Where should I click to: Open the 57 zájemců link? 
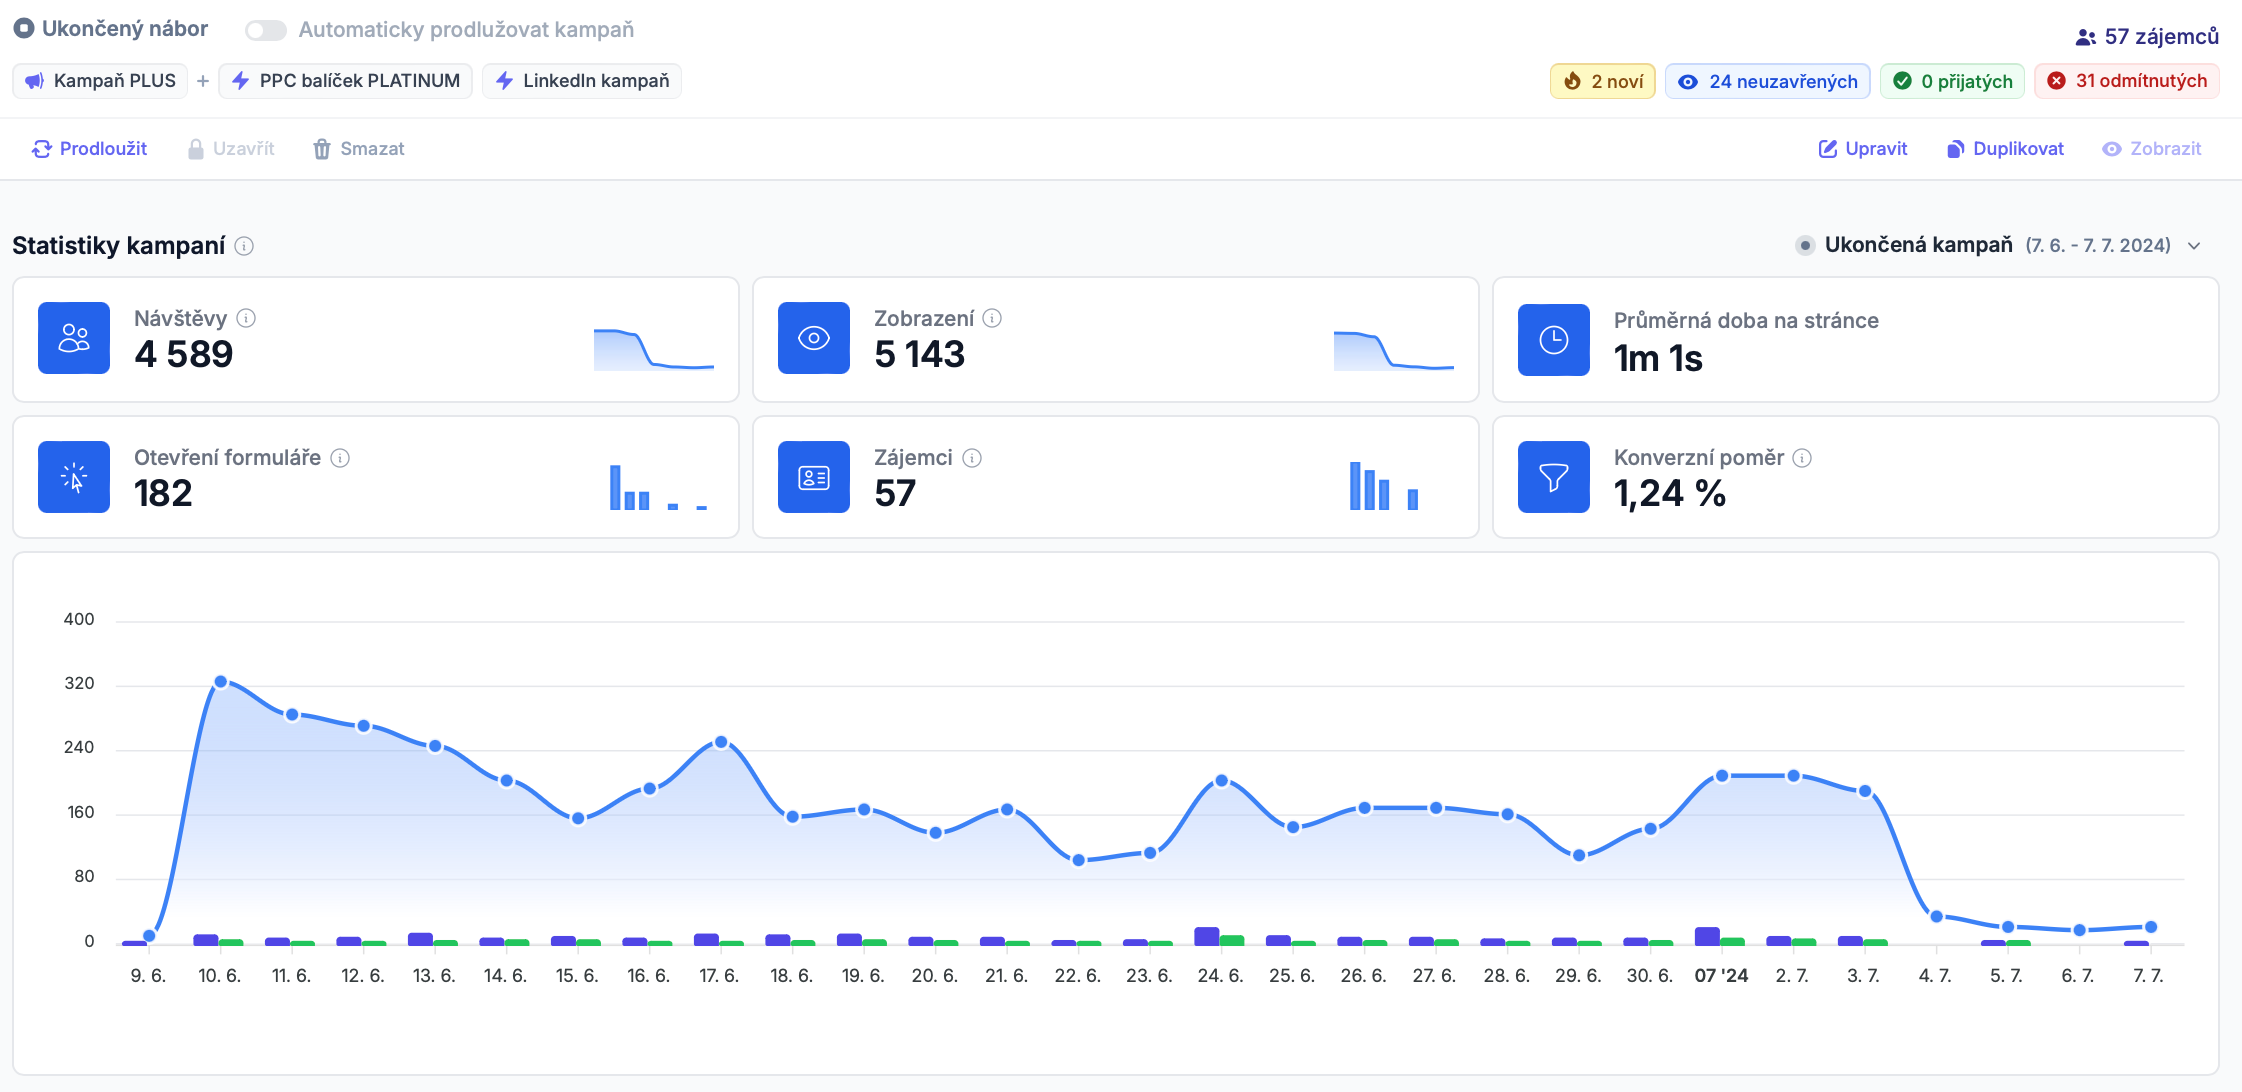click(x=2147, y=37)
